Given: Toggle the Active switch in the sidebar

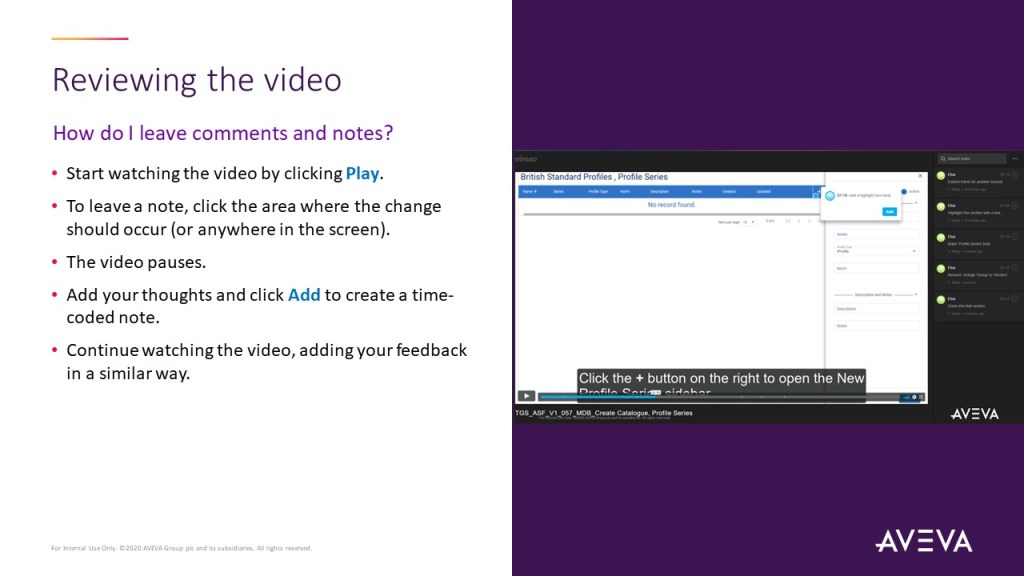Looking at the screenshot, I should coord(904,191).
